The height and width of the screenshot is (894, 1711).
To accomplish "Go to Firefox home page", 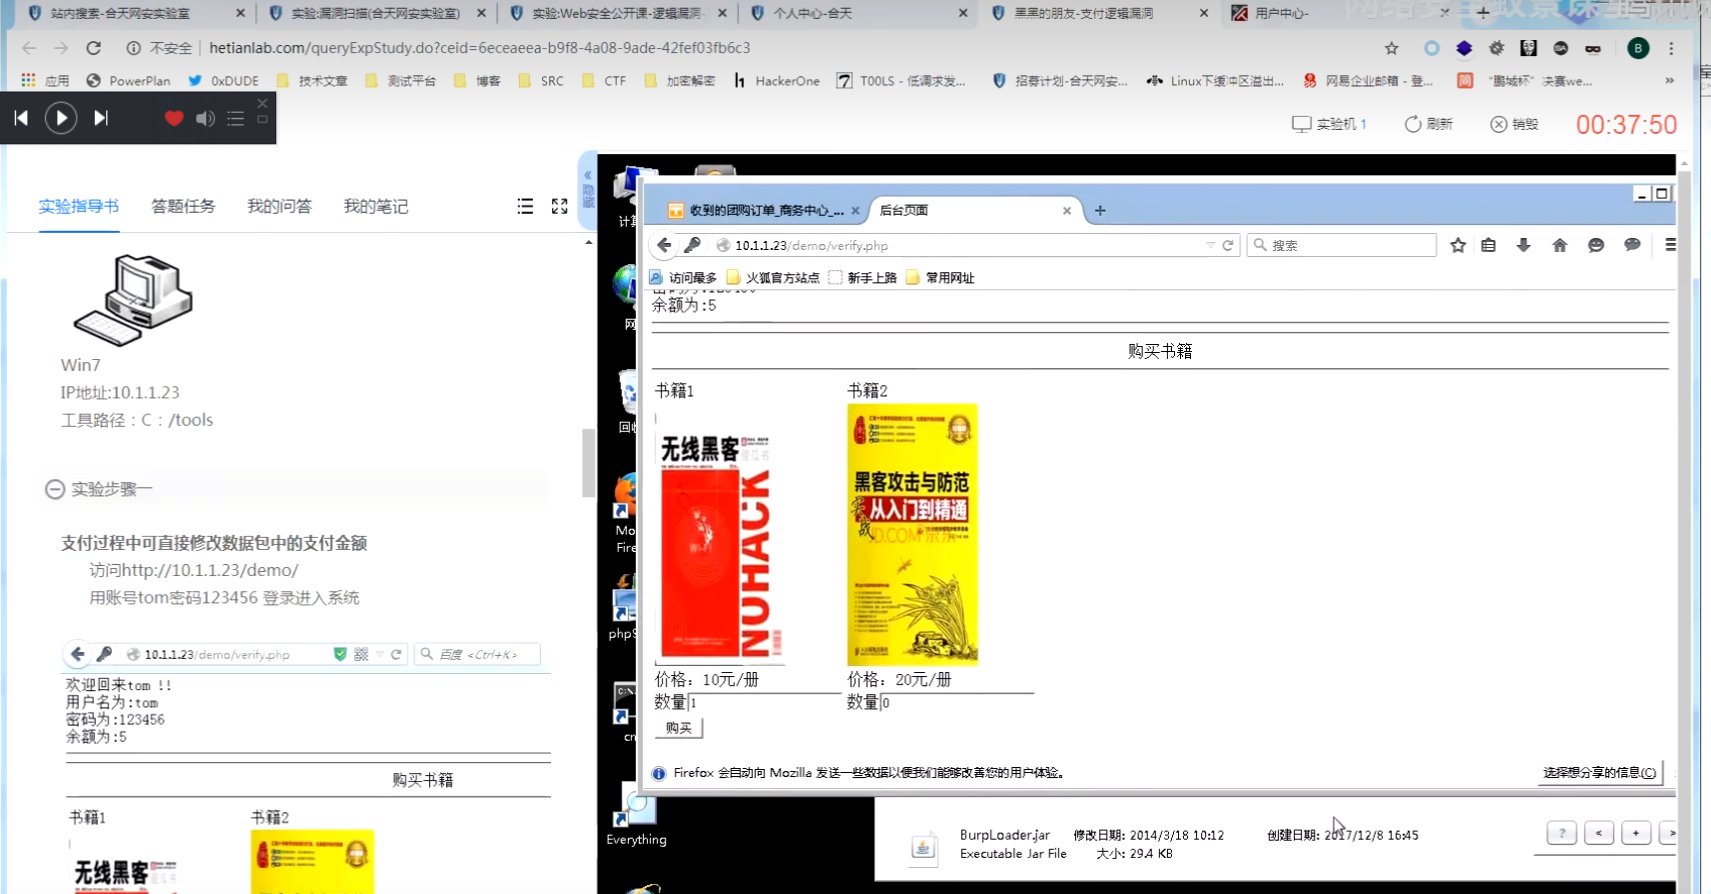I will pyautogui.click(x=1560, y=245).
